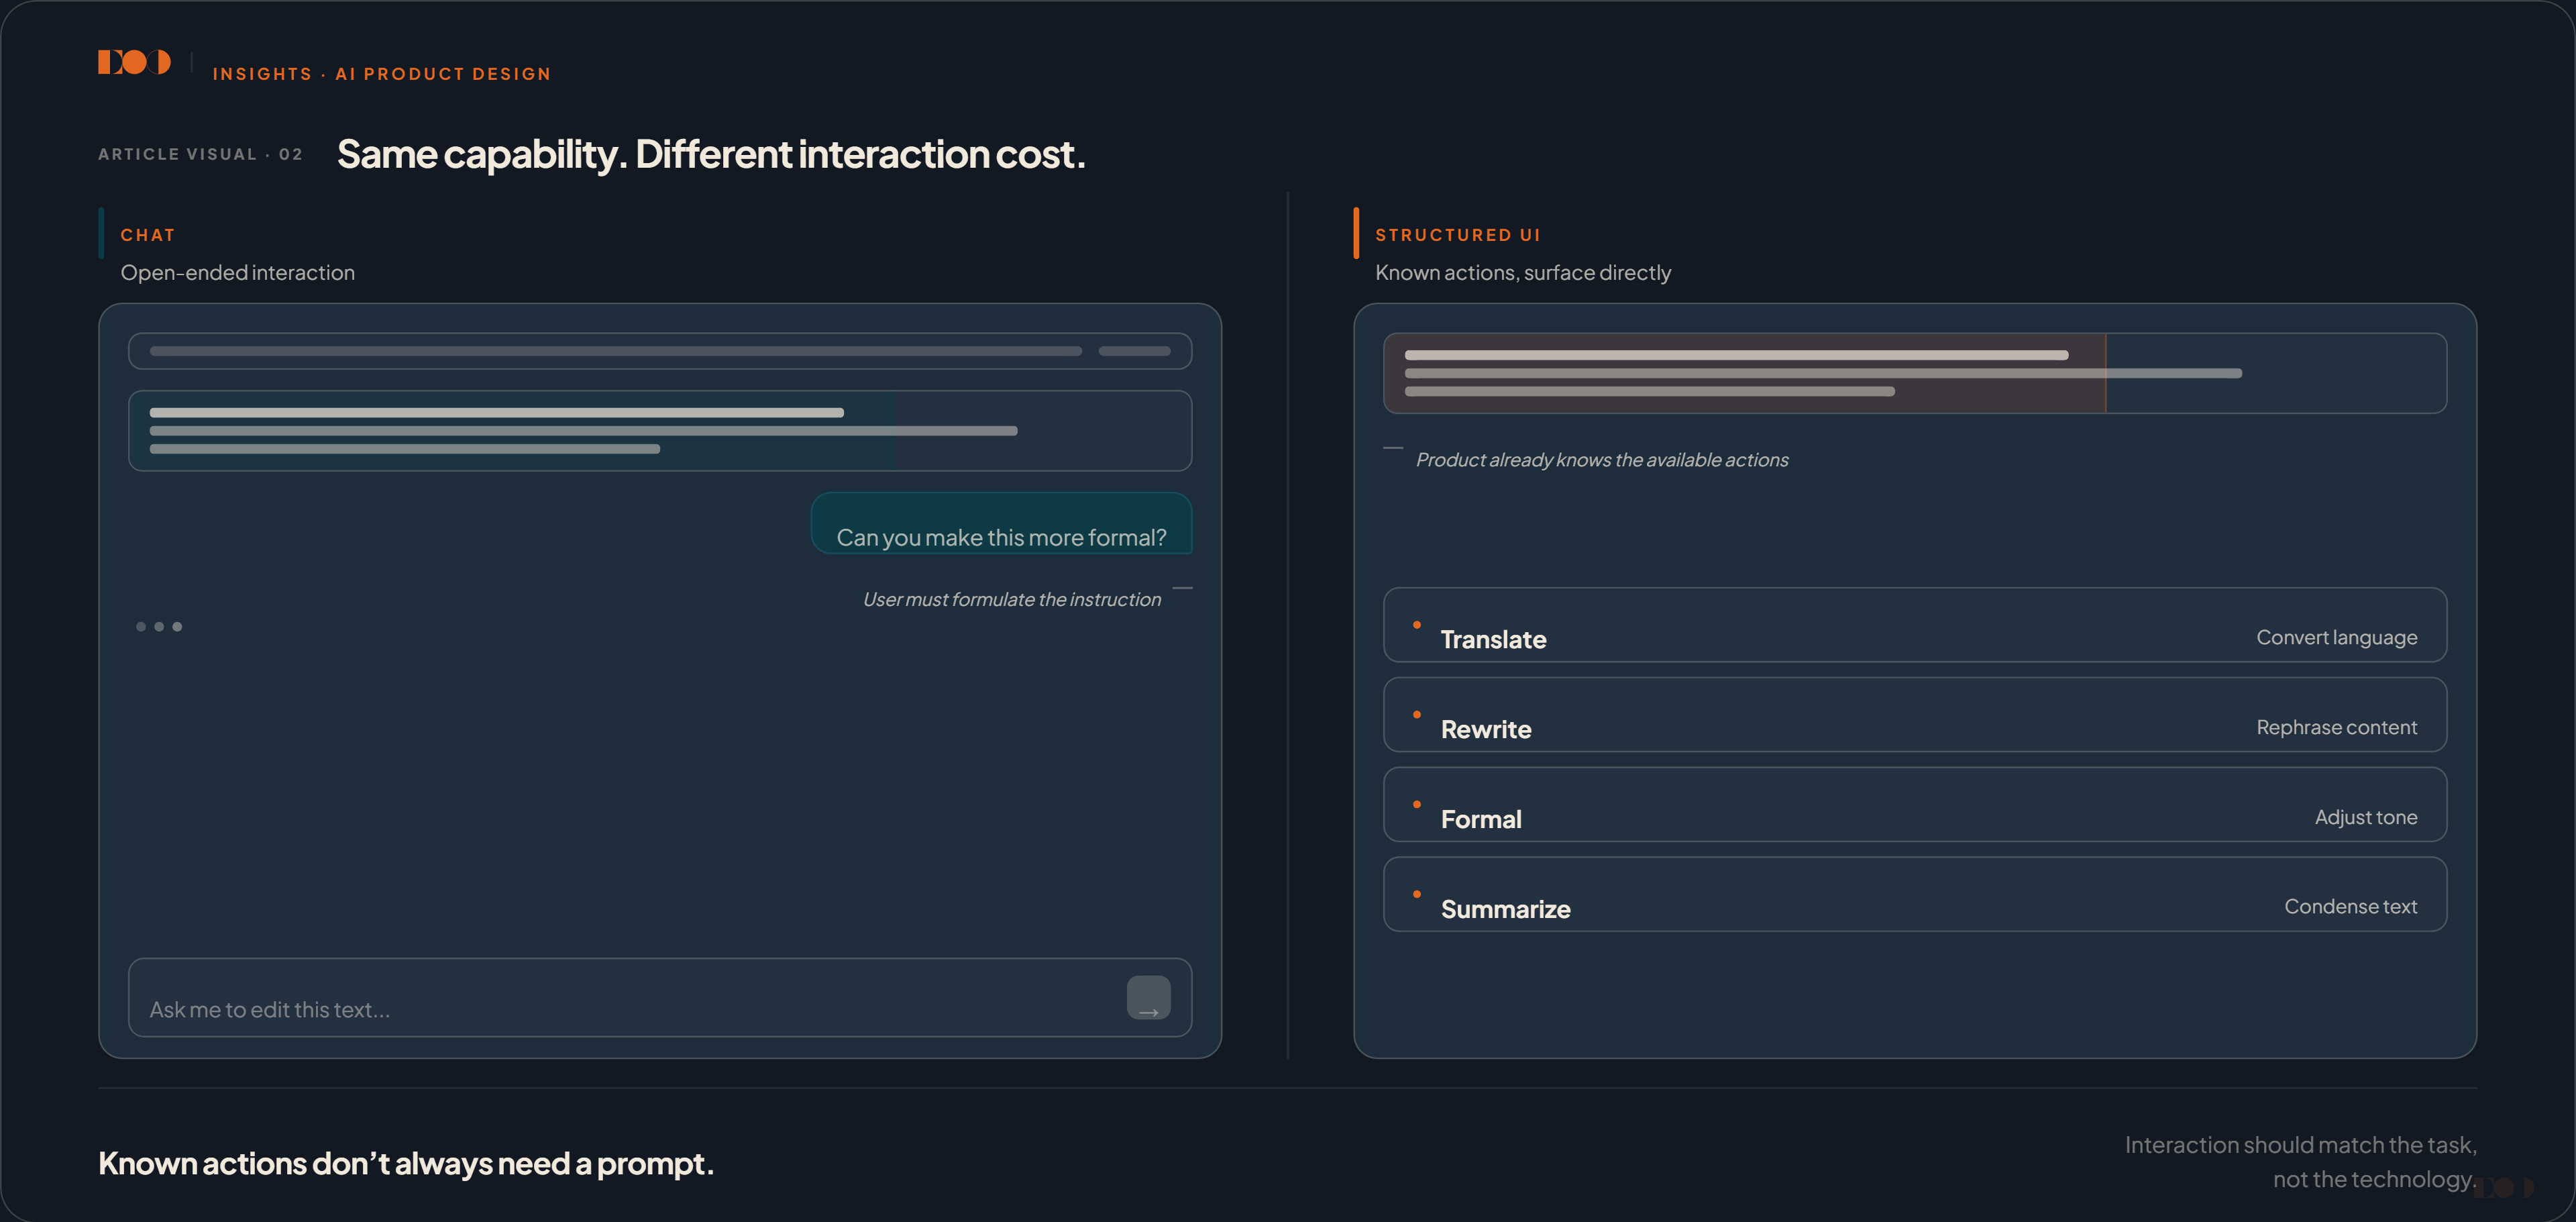Focus the 'Ask me to edit this text...' field

pyautogui.click(x=660, y=998)
